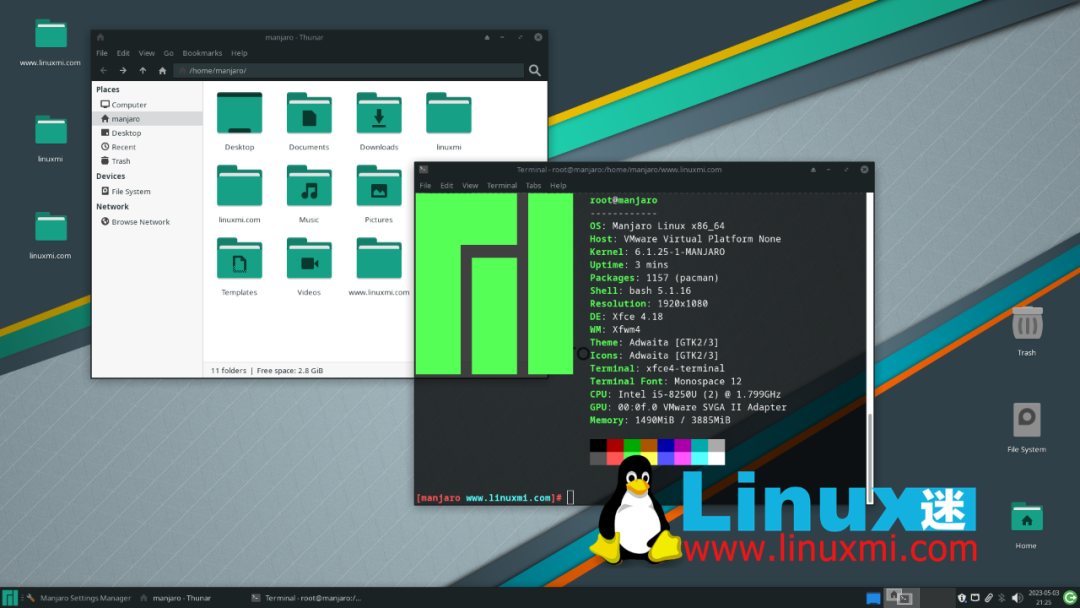Click the Home folder desktop icon
This screenshot has width=1080, height=608.
tap(1026, 518)
